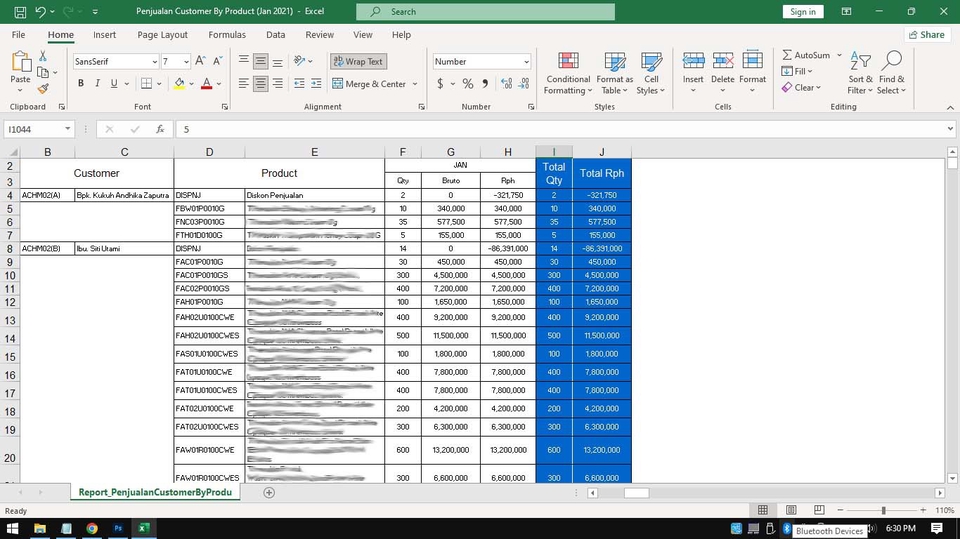The height and width of the screenshot is (539, 960).
Task: Switch to the Data tab
Action: coord(276,35)
